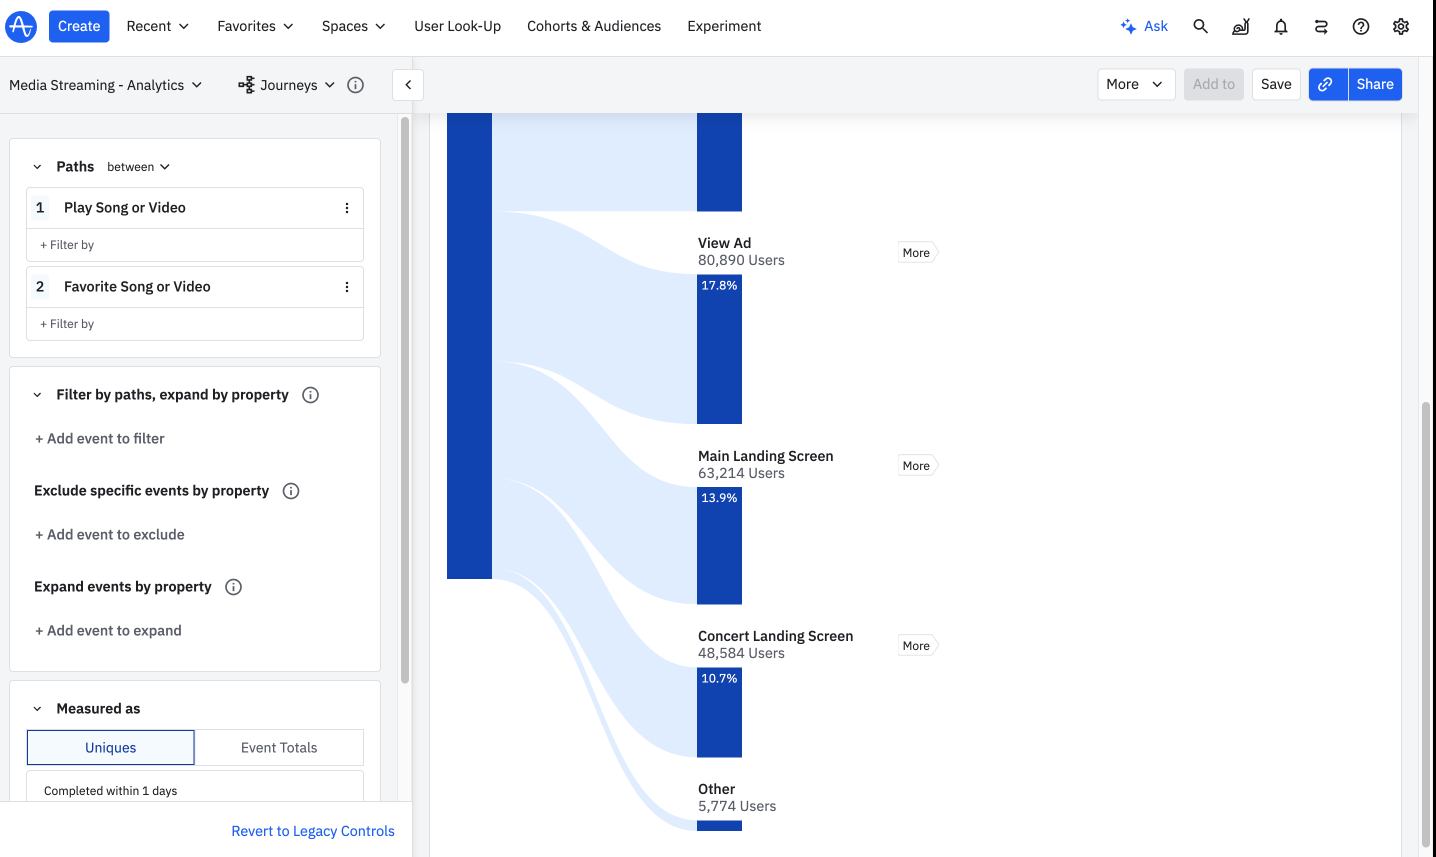This screenshot has height=857, width=1436.
Task: Open the More dropdown in the header
Action: 1136,84
